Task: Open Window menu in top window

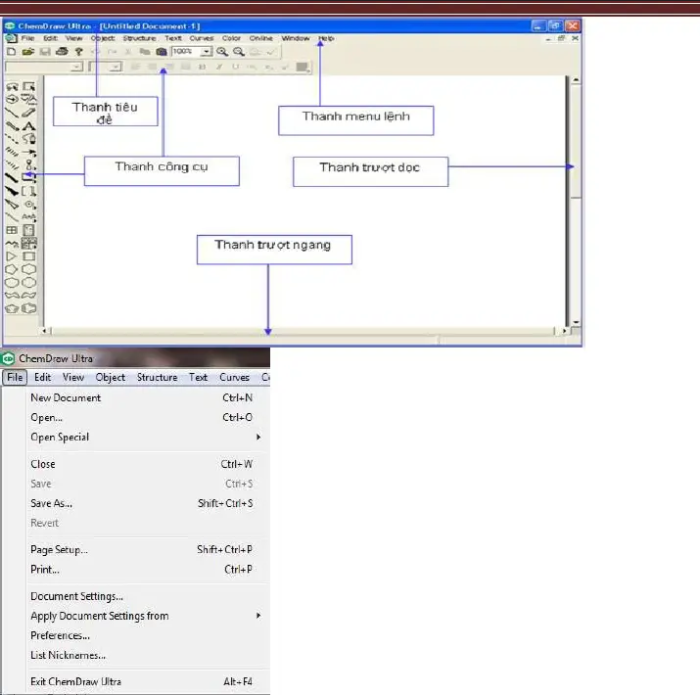Action: pyautogui.click(x=296, y=38)
